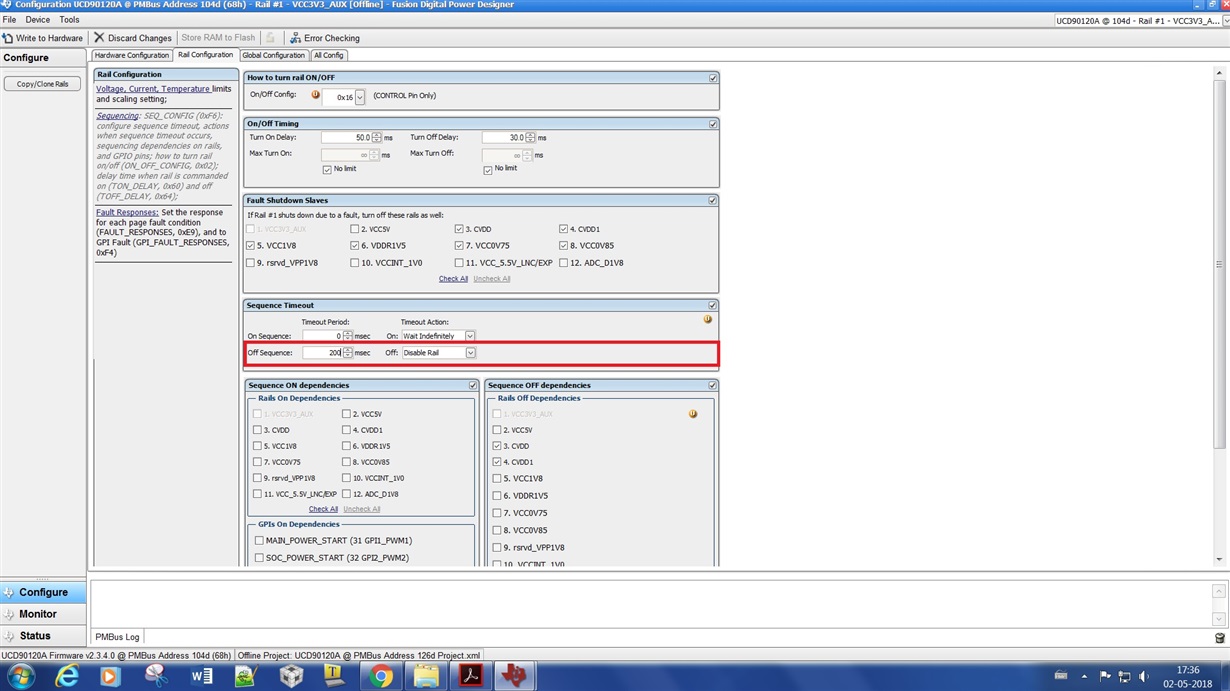Open Microsoft Word from the taskbar
Screen dimensions: 1230x691
(x=201, y=677)
